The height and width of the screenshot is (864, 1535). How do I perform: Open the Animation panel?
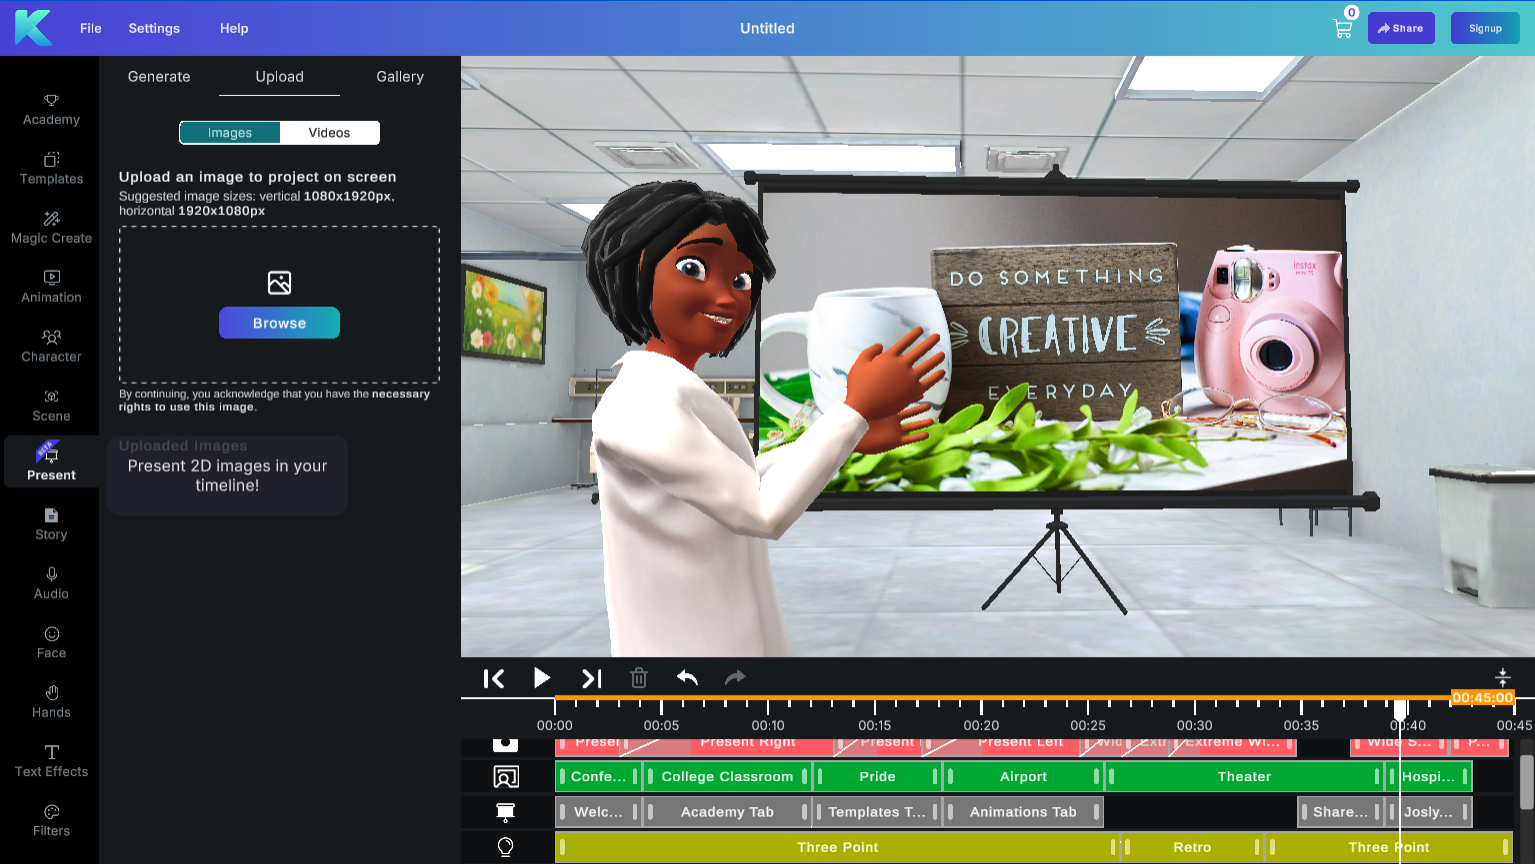coord(50,285)
